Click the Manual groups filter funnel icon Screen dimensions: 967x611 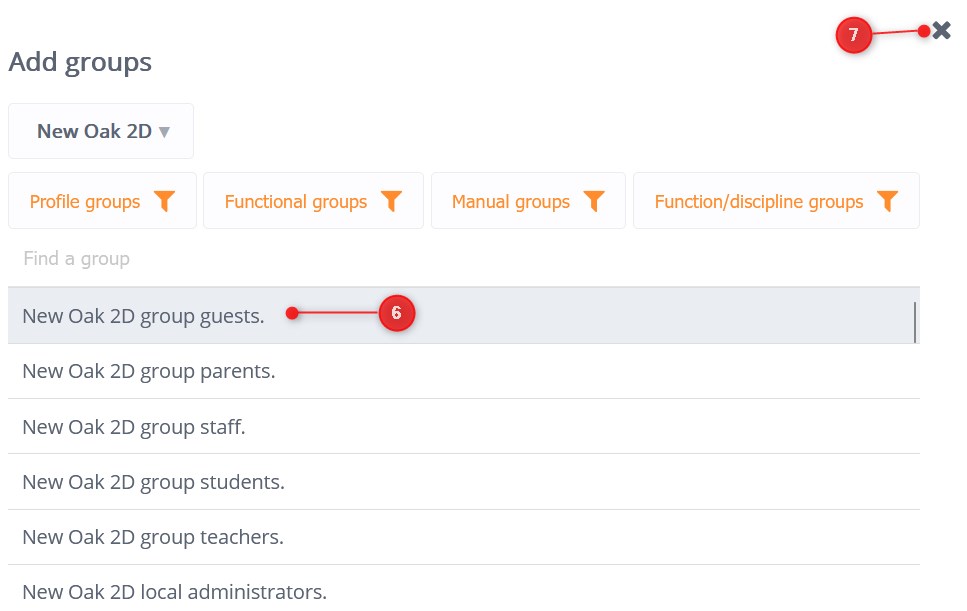pyautogui.click(x=594, y=201)
